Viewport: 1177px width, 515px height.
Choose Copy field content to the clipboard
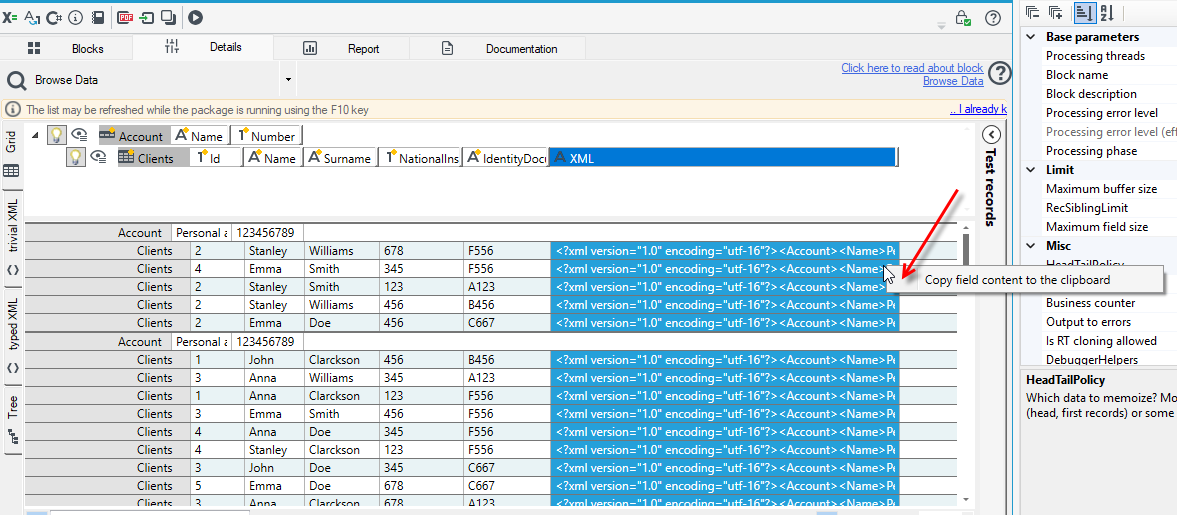click(x=1026, y=279)
